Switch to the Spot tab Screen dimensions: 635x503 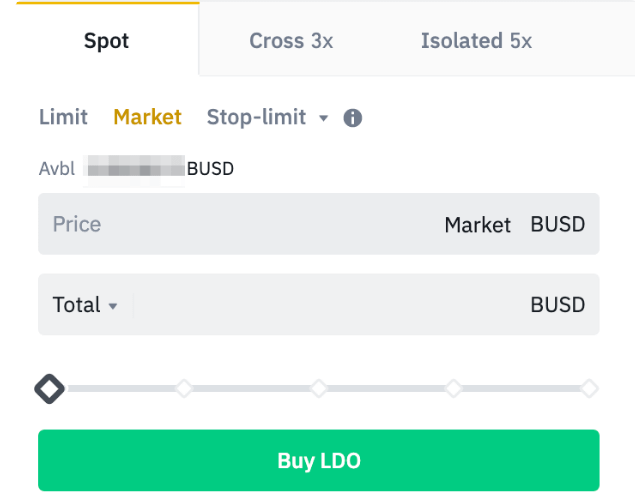point(107,40)
